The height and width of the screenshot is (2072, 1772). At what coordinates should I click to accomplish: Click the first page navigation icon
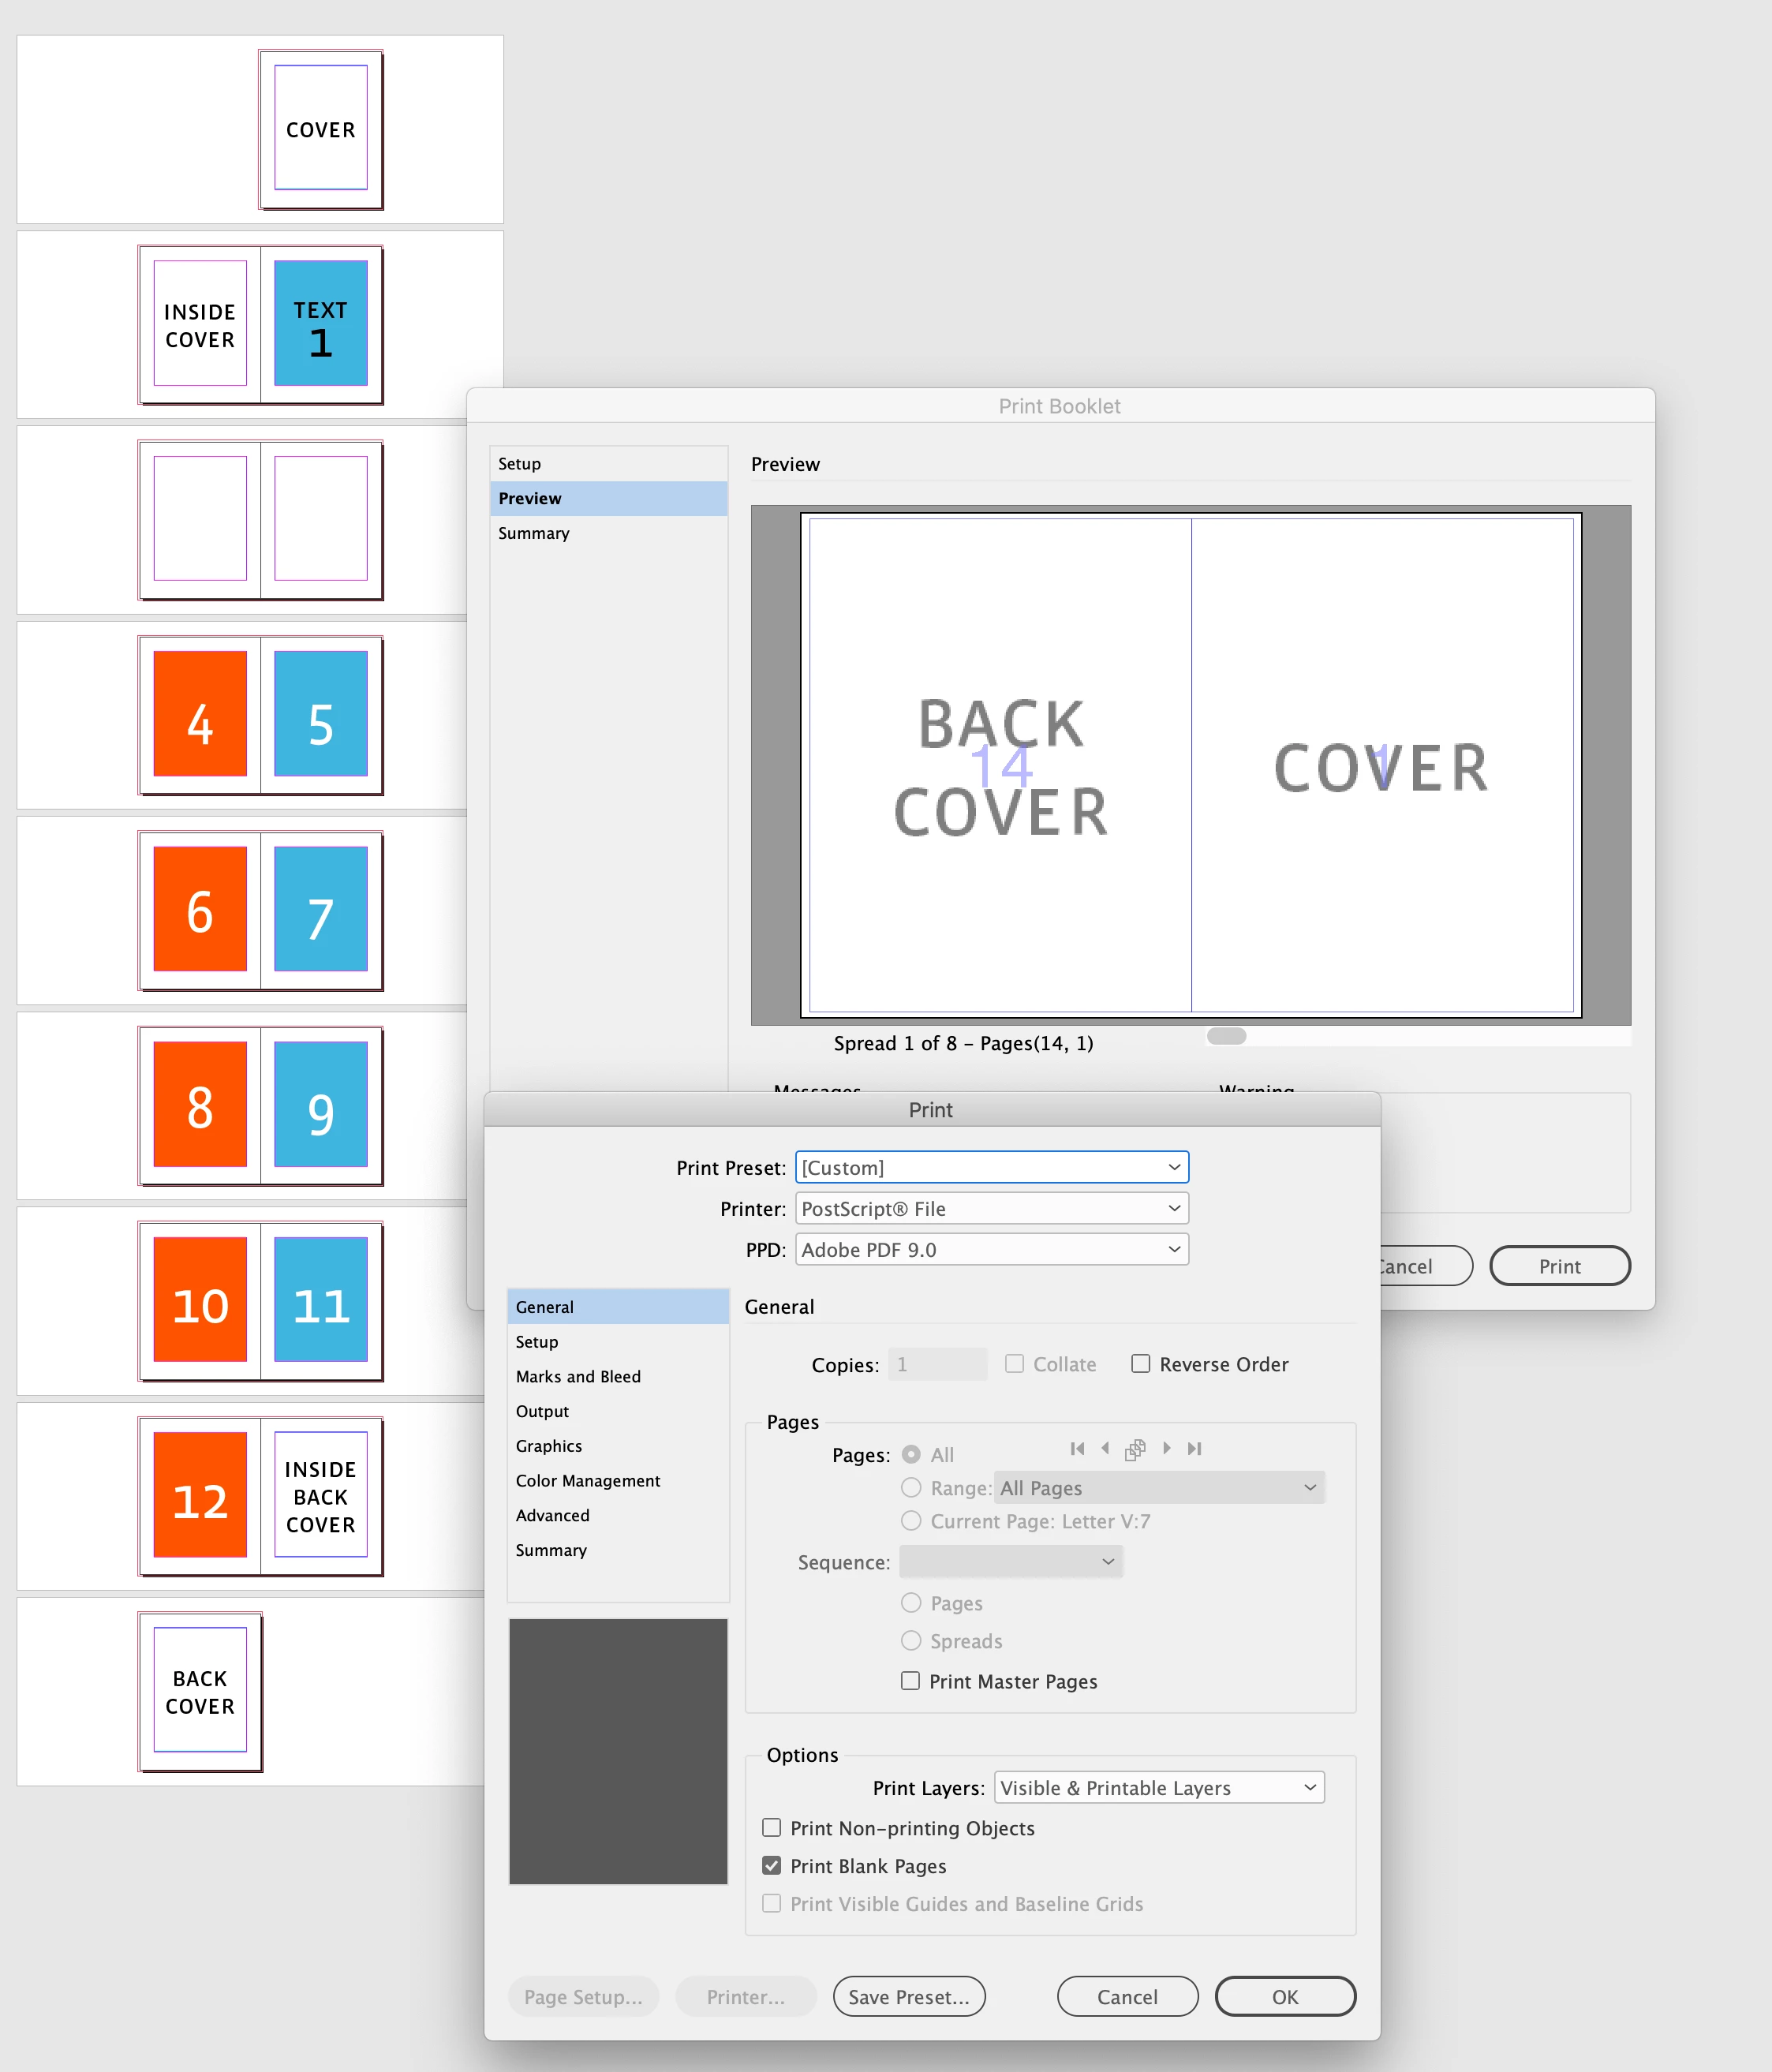(x=1077, y=1449)
